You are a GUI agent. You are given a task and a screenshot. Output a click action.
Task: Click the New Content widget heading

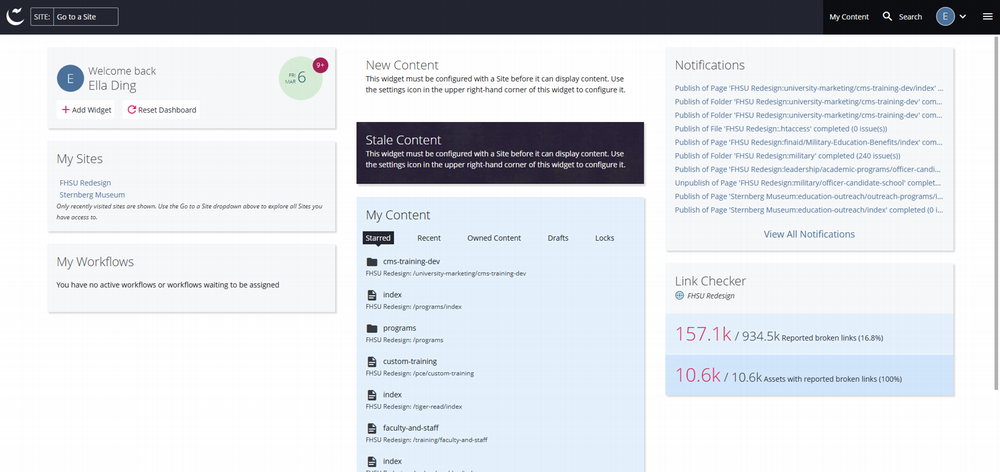[402, 65]
